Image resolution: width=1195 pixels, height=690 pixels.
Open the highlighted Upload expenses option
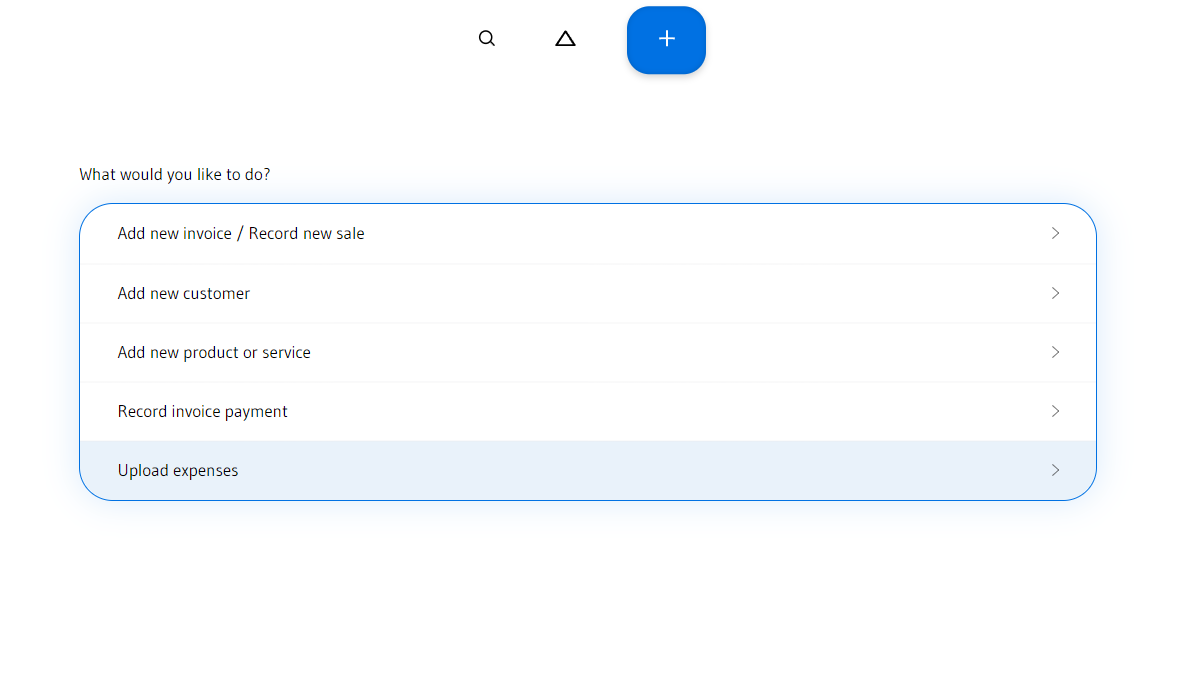pyautogui.click(x=178, y=470)
